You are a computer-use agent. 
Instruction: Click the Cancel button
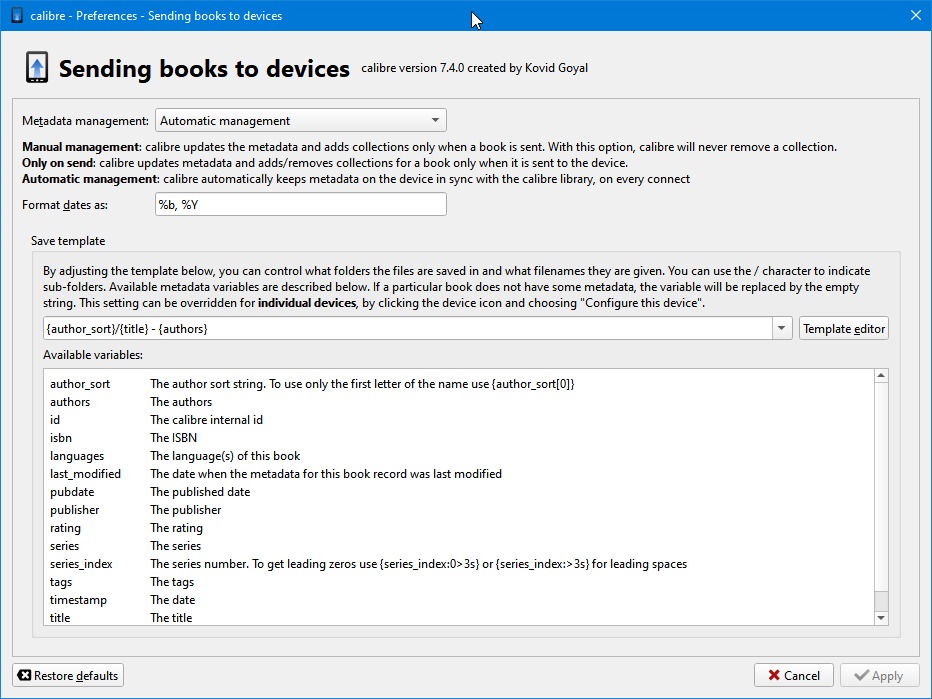(x=794, y=676)
